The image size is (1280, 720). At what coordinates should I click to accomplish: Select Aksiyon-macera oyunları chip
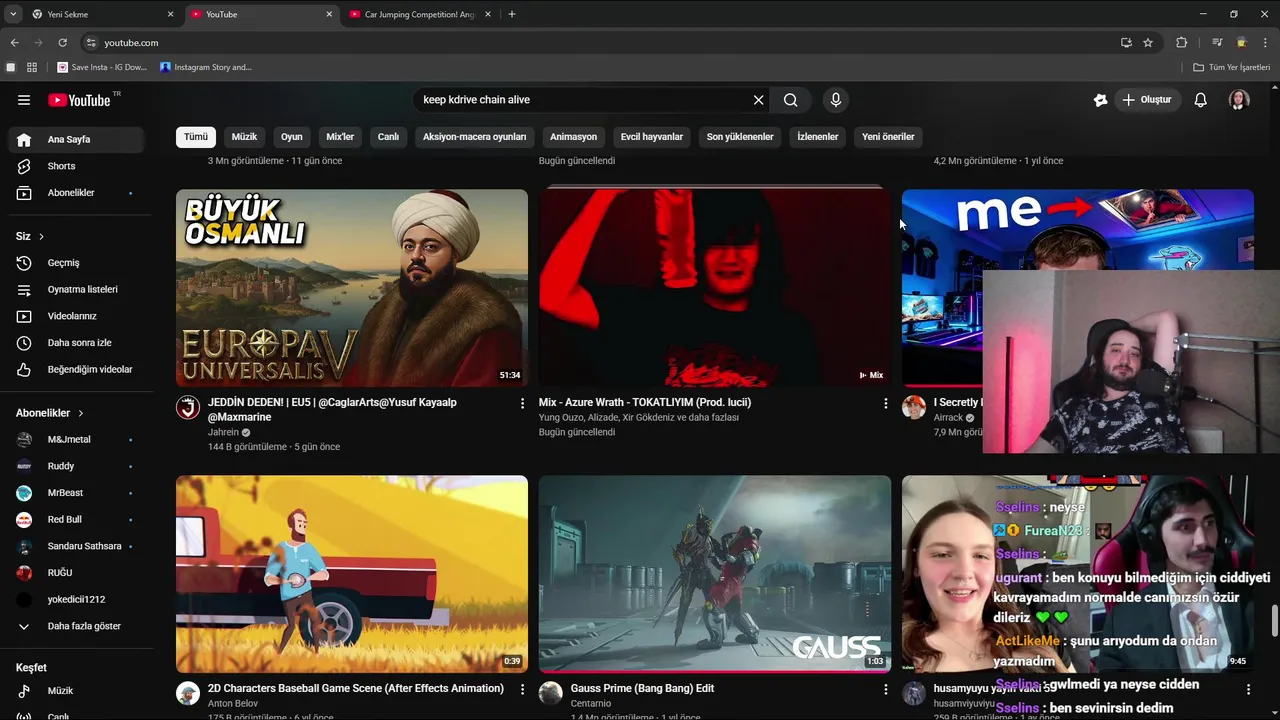[x=475, y=137]
